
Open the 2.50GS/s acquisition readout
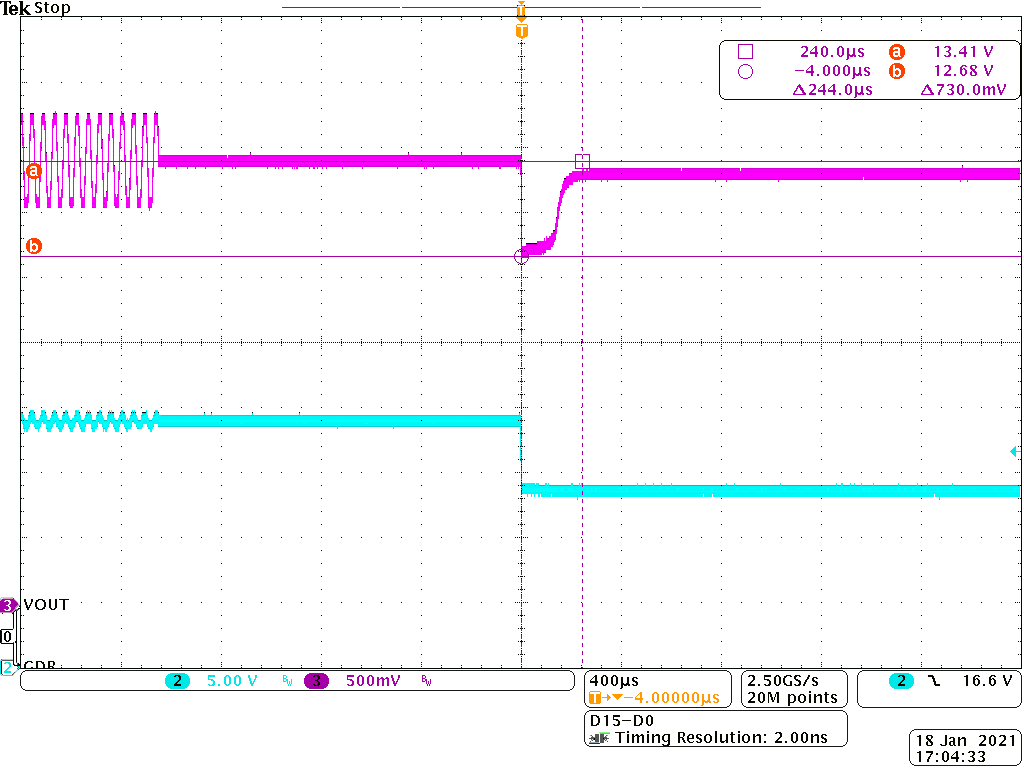pos(792,680)
